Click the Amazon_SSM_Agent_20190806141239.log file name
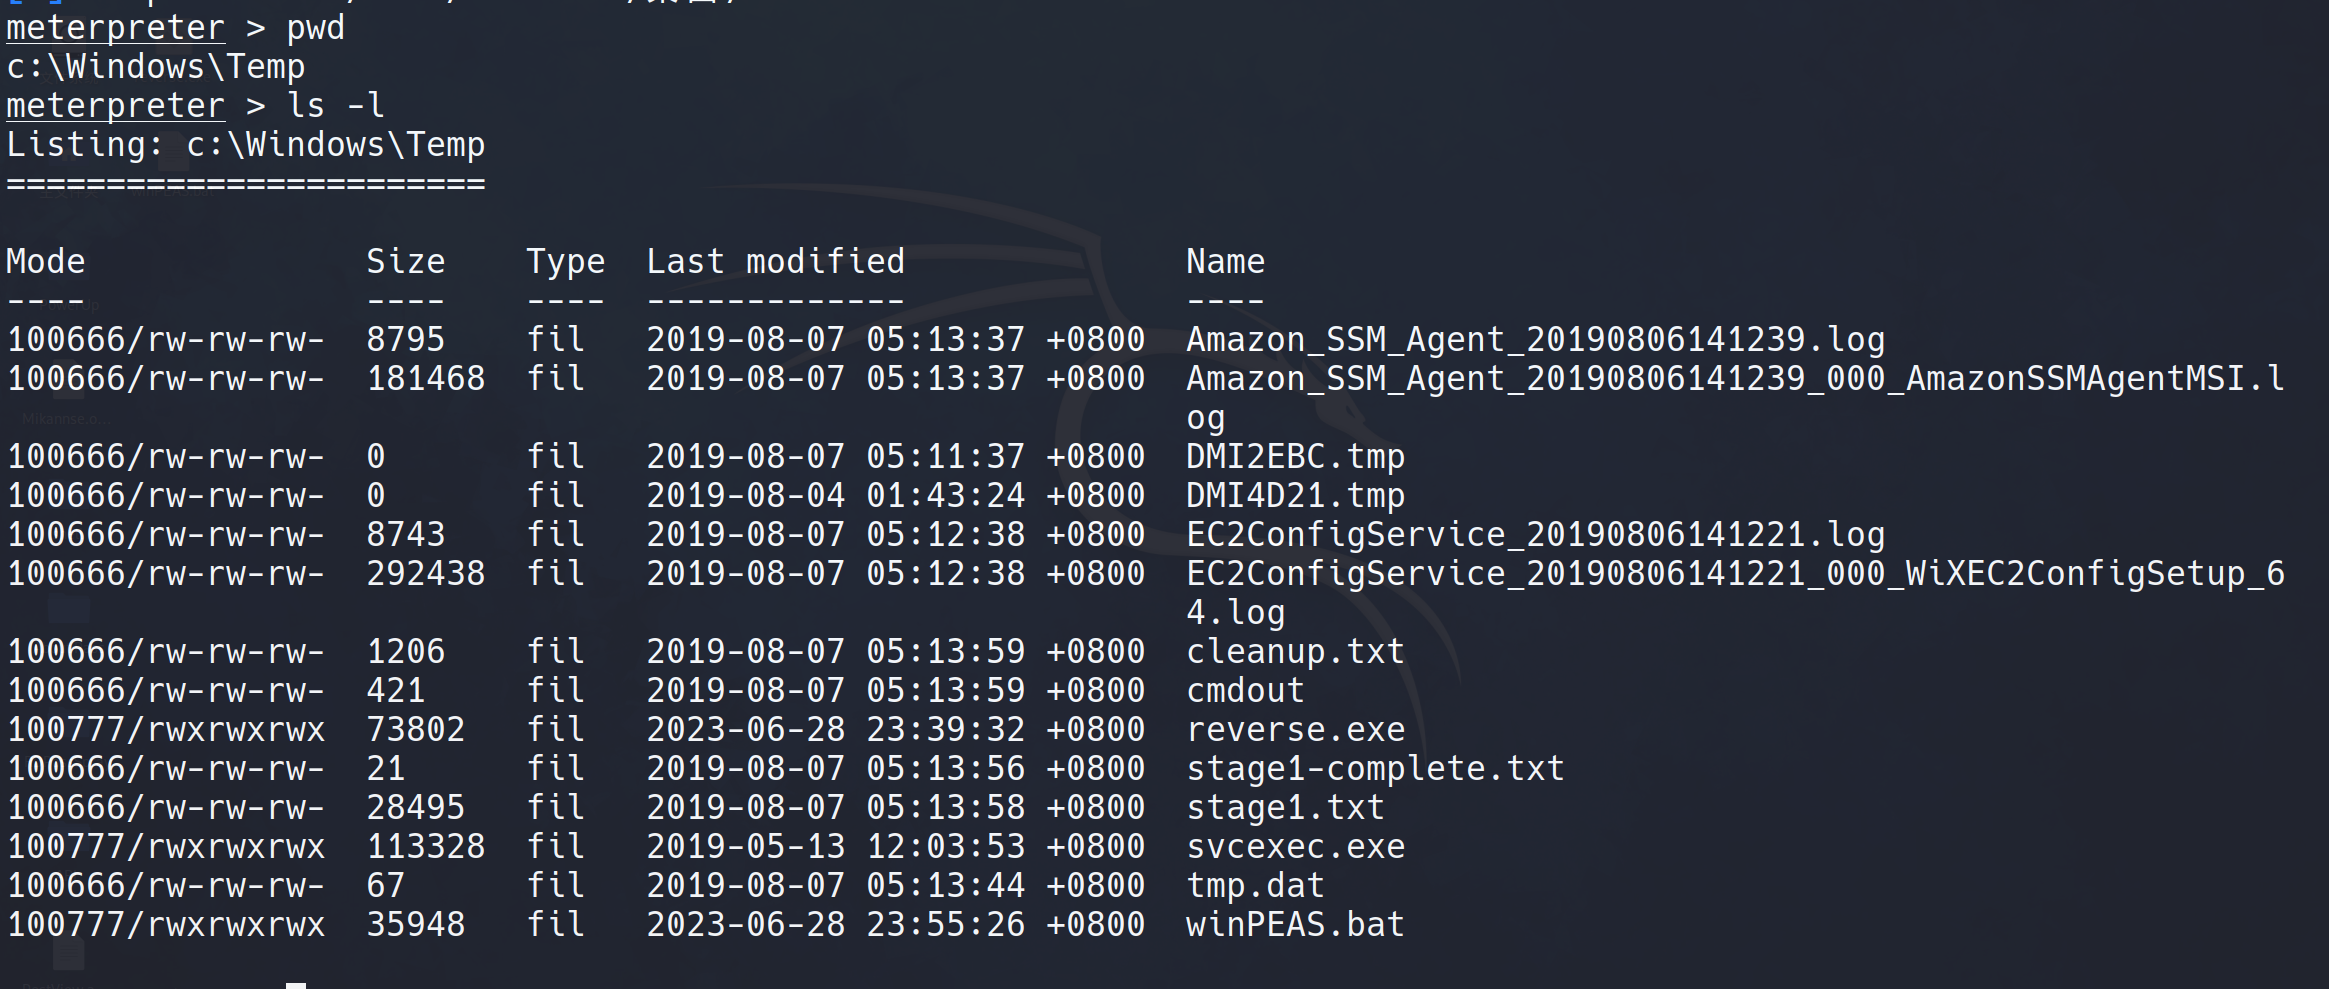Screen dimensions: 2329x989 (1535, 340)
